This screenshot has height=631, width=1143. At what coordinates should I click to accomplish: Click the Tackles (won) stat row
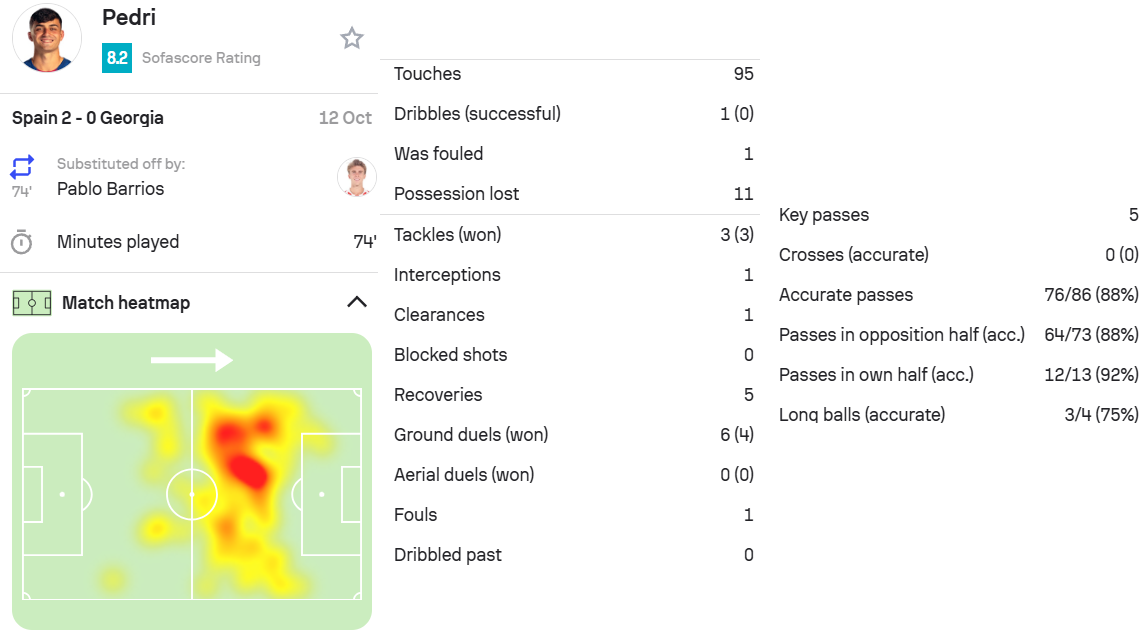click(x=573, y=235)
